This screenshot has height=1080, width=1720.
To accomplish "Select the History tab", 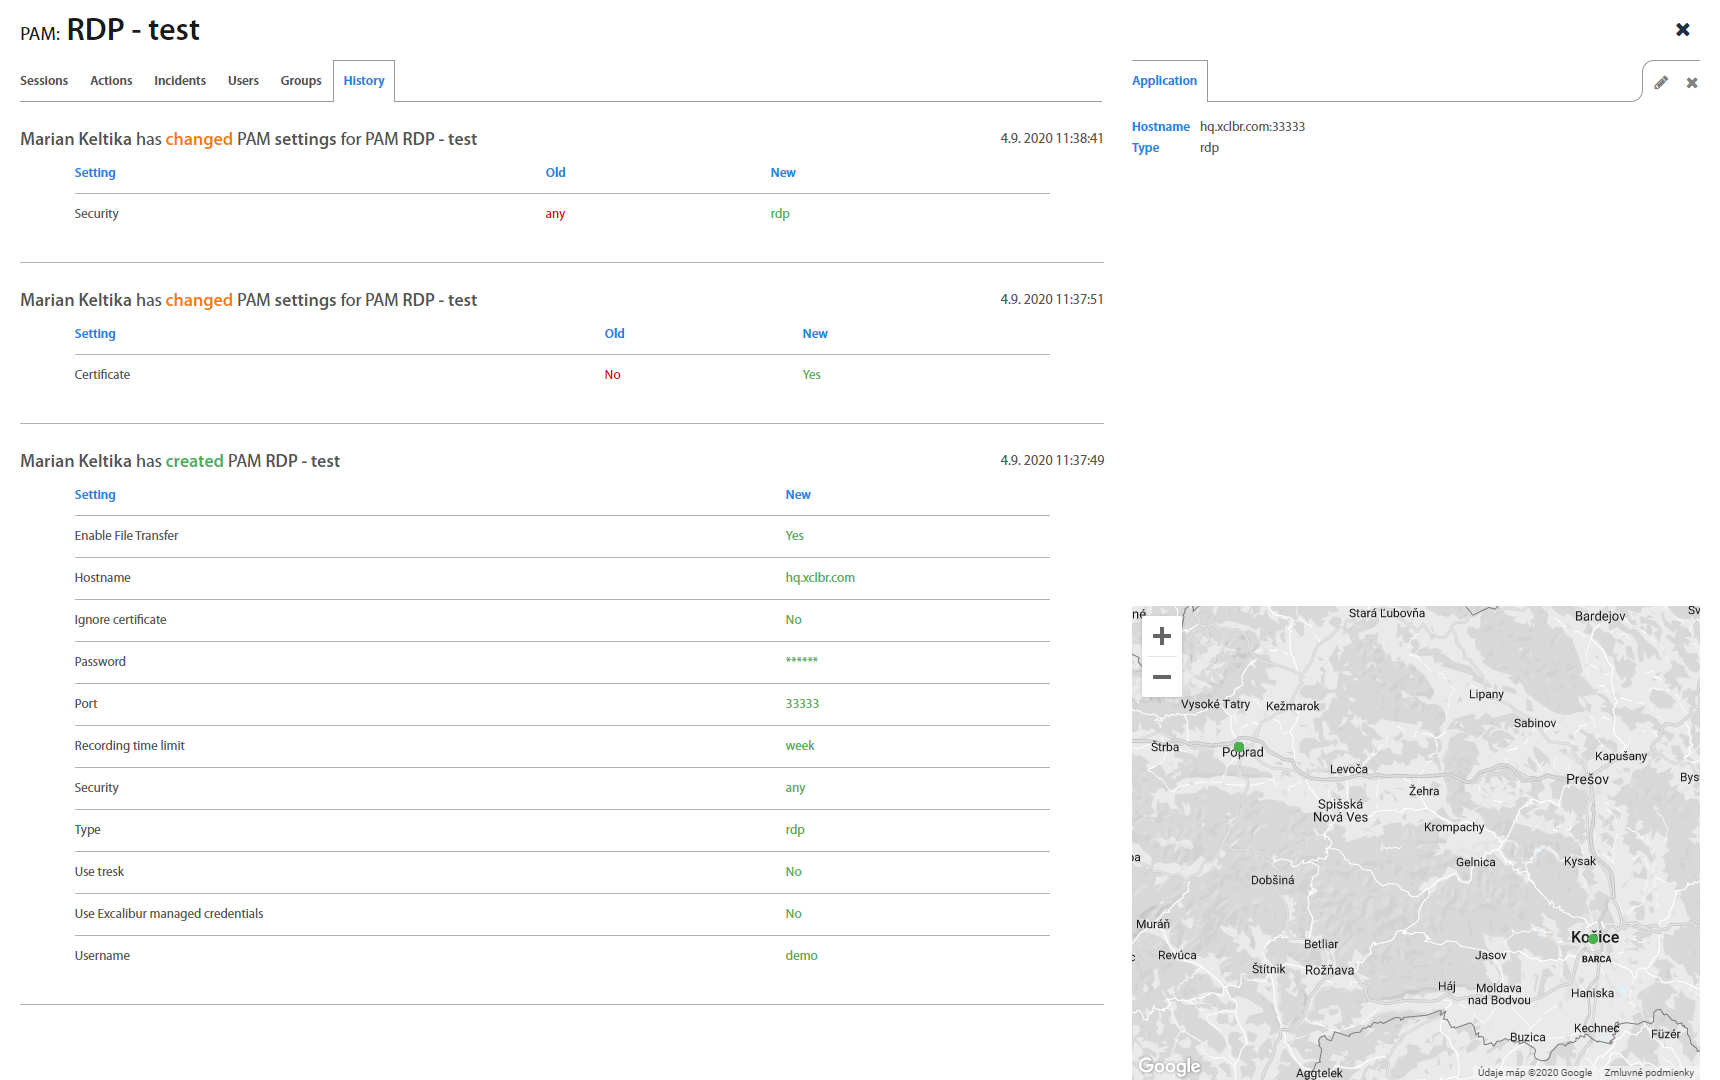I will (364, 81).
